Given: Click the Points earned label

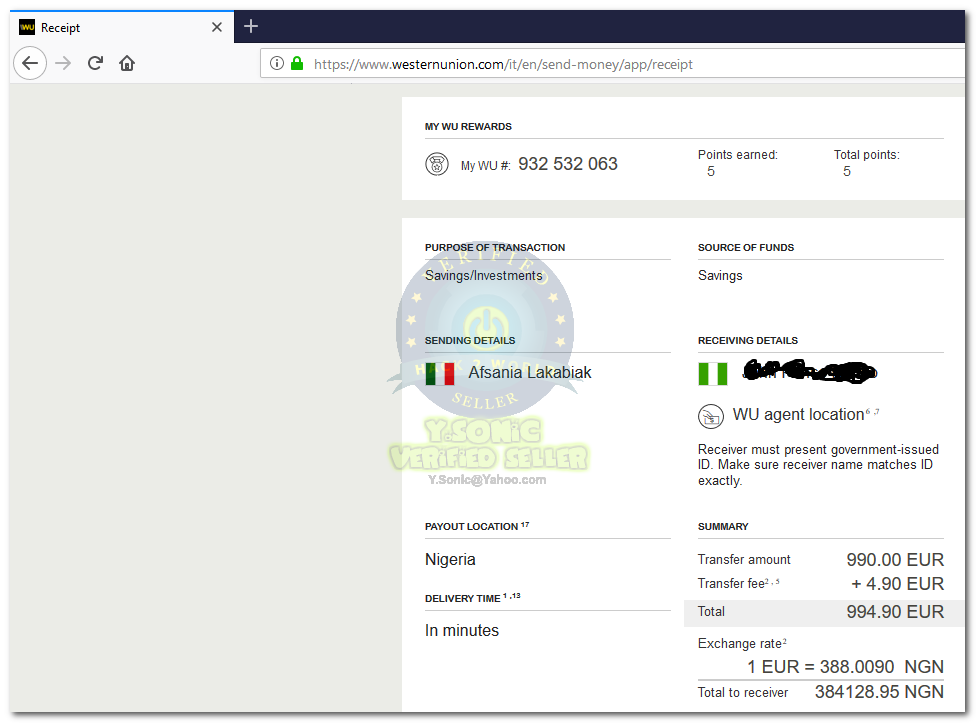Looking at the screenshot, I should (x=738, y=155).
